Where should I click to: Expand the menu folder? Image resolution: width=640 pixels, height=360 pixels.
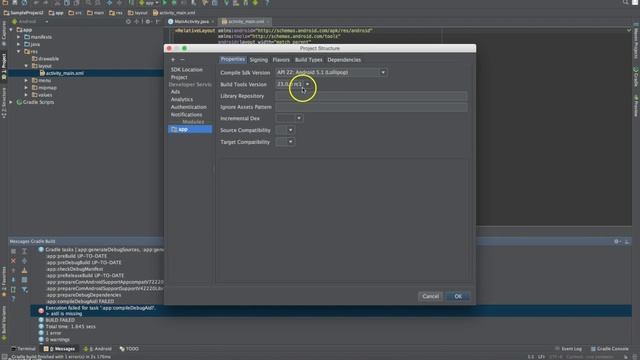[x=26, y=80]
